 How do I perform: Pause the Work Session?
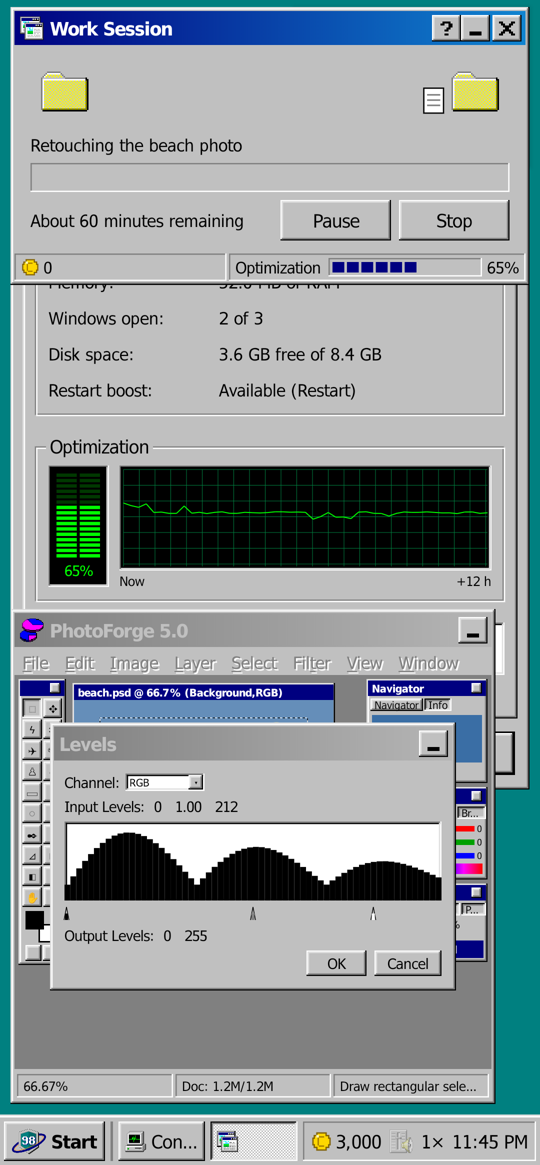[336, 221]
